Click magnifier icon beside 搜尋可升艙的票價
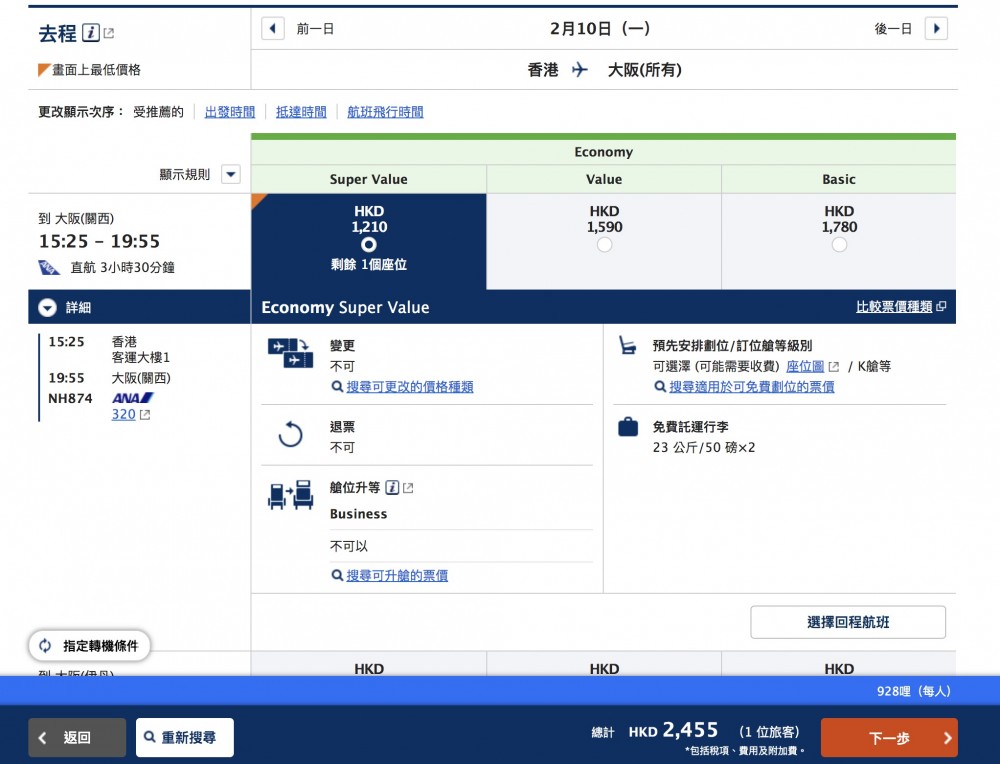 337,575
